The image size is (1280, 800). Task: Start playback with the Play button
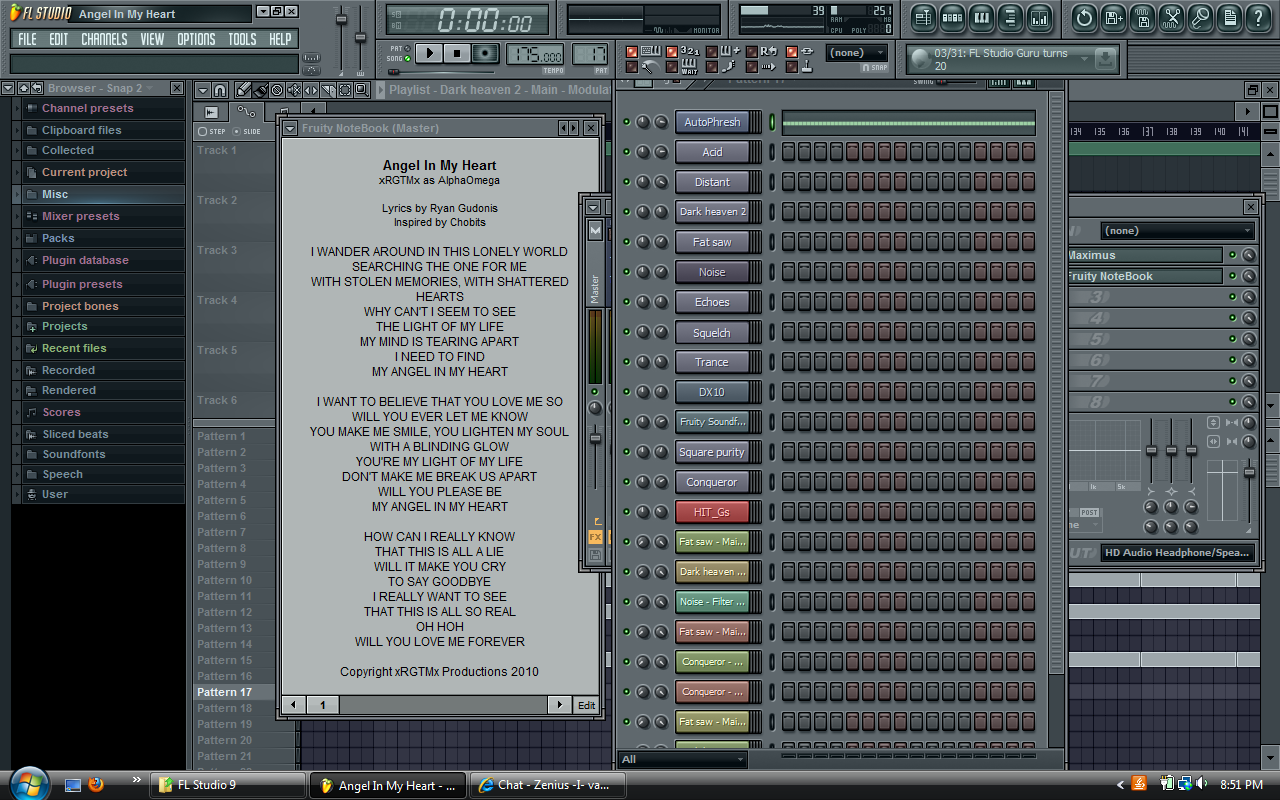click(429, 53)
